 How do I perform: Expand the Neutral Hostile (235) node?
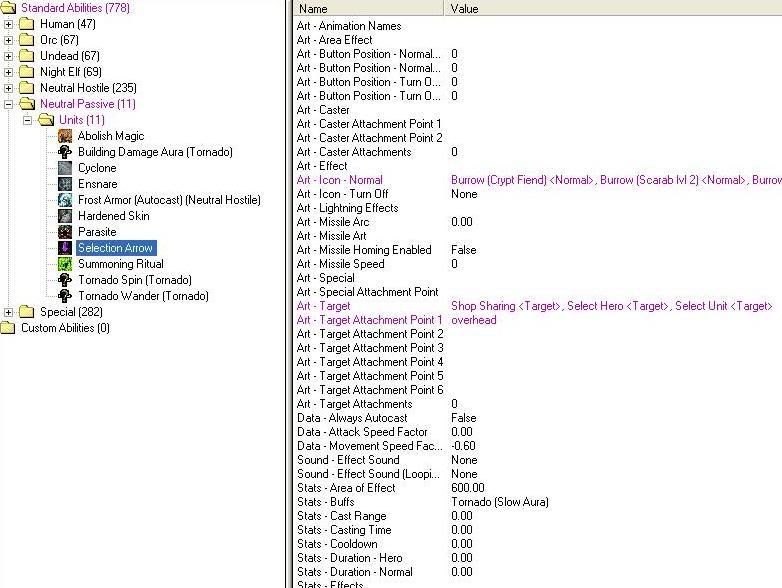[x=8, y=88]
